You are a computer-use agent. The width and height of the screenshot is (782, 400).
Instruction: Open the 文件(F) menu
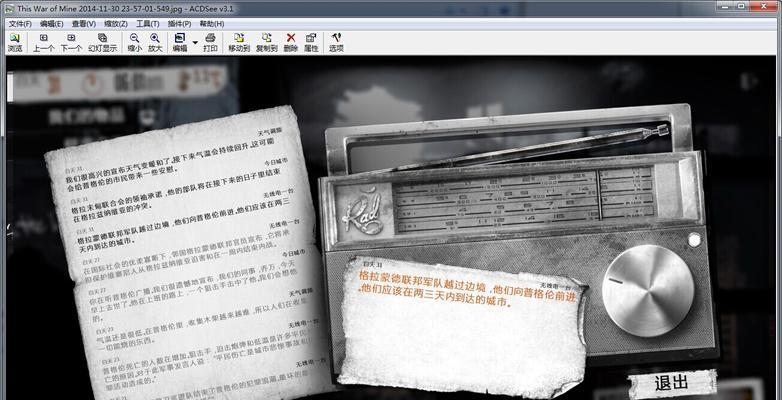point(20,23)
